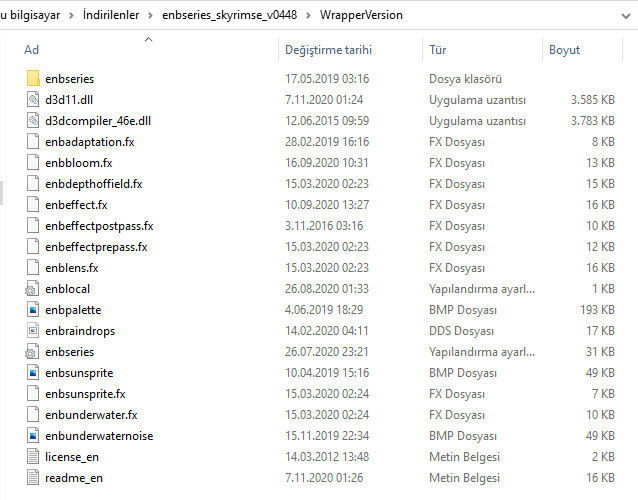Click the Dosya klasörü type cell
The image size is (638, 500).
pyautogui.click(x=465, y=79)
